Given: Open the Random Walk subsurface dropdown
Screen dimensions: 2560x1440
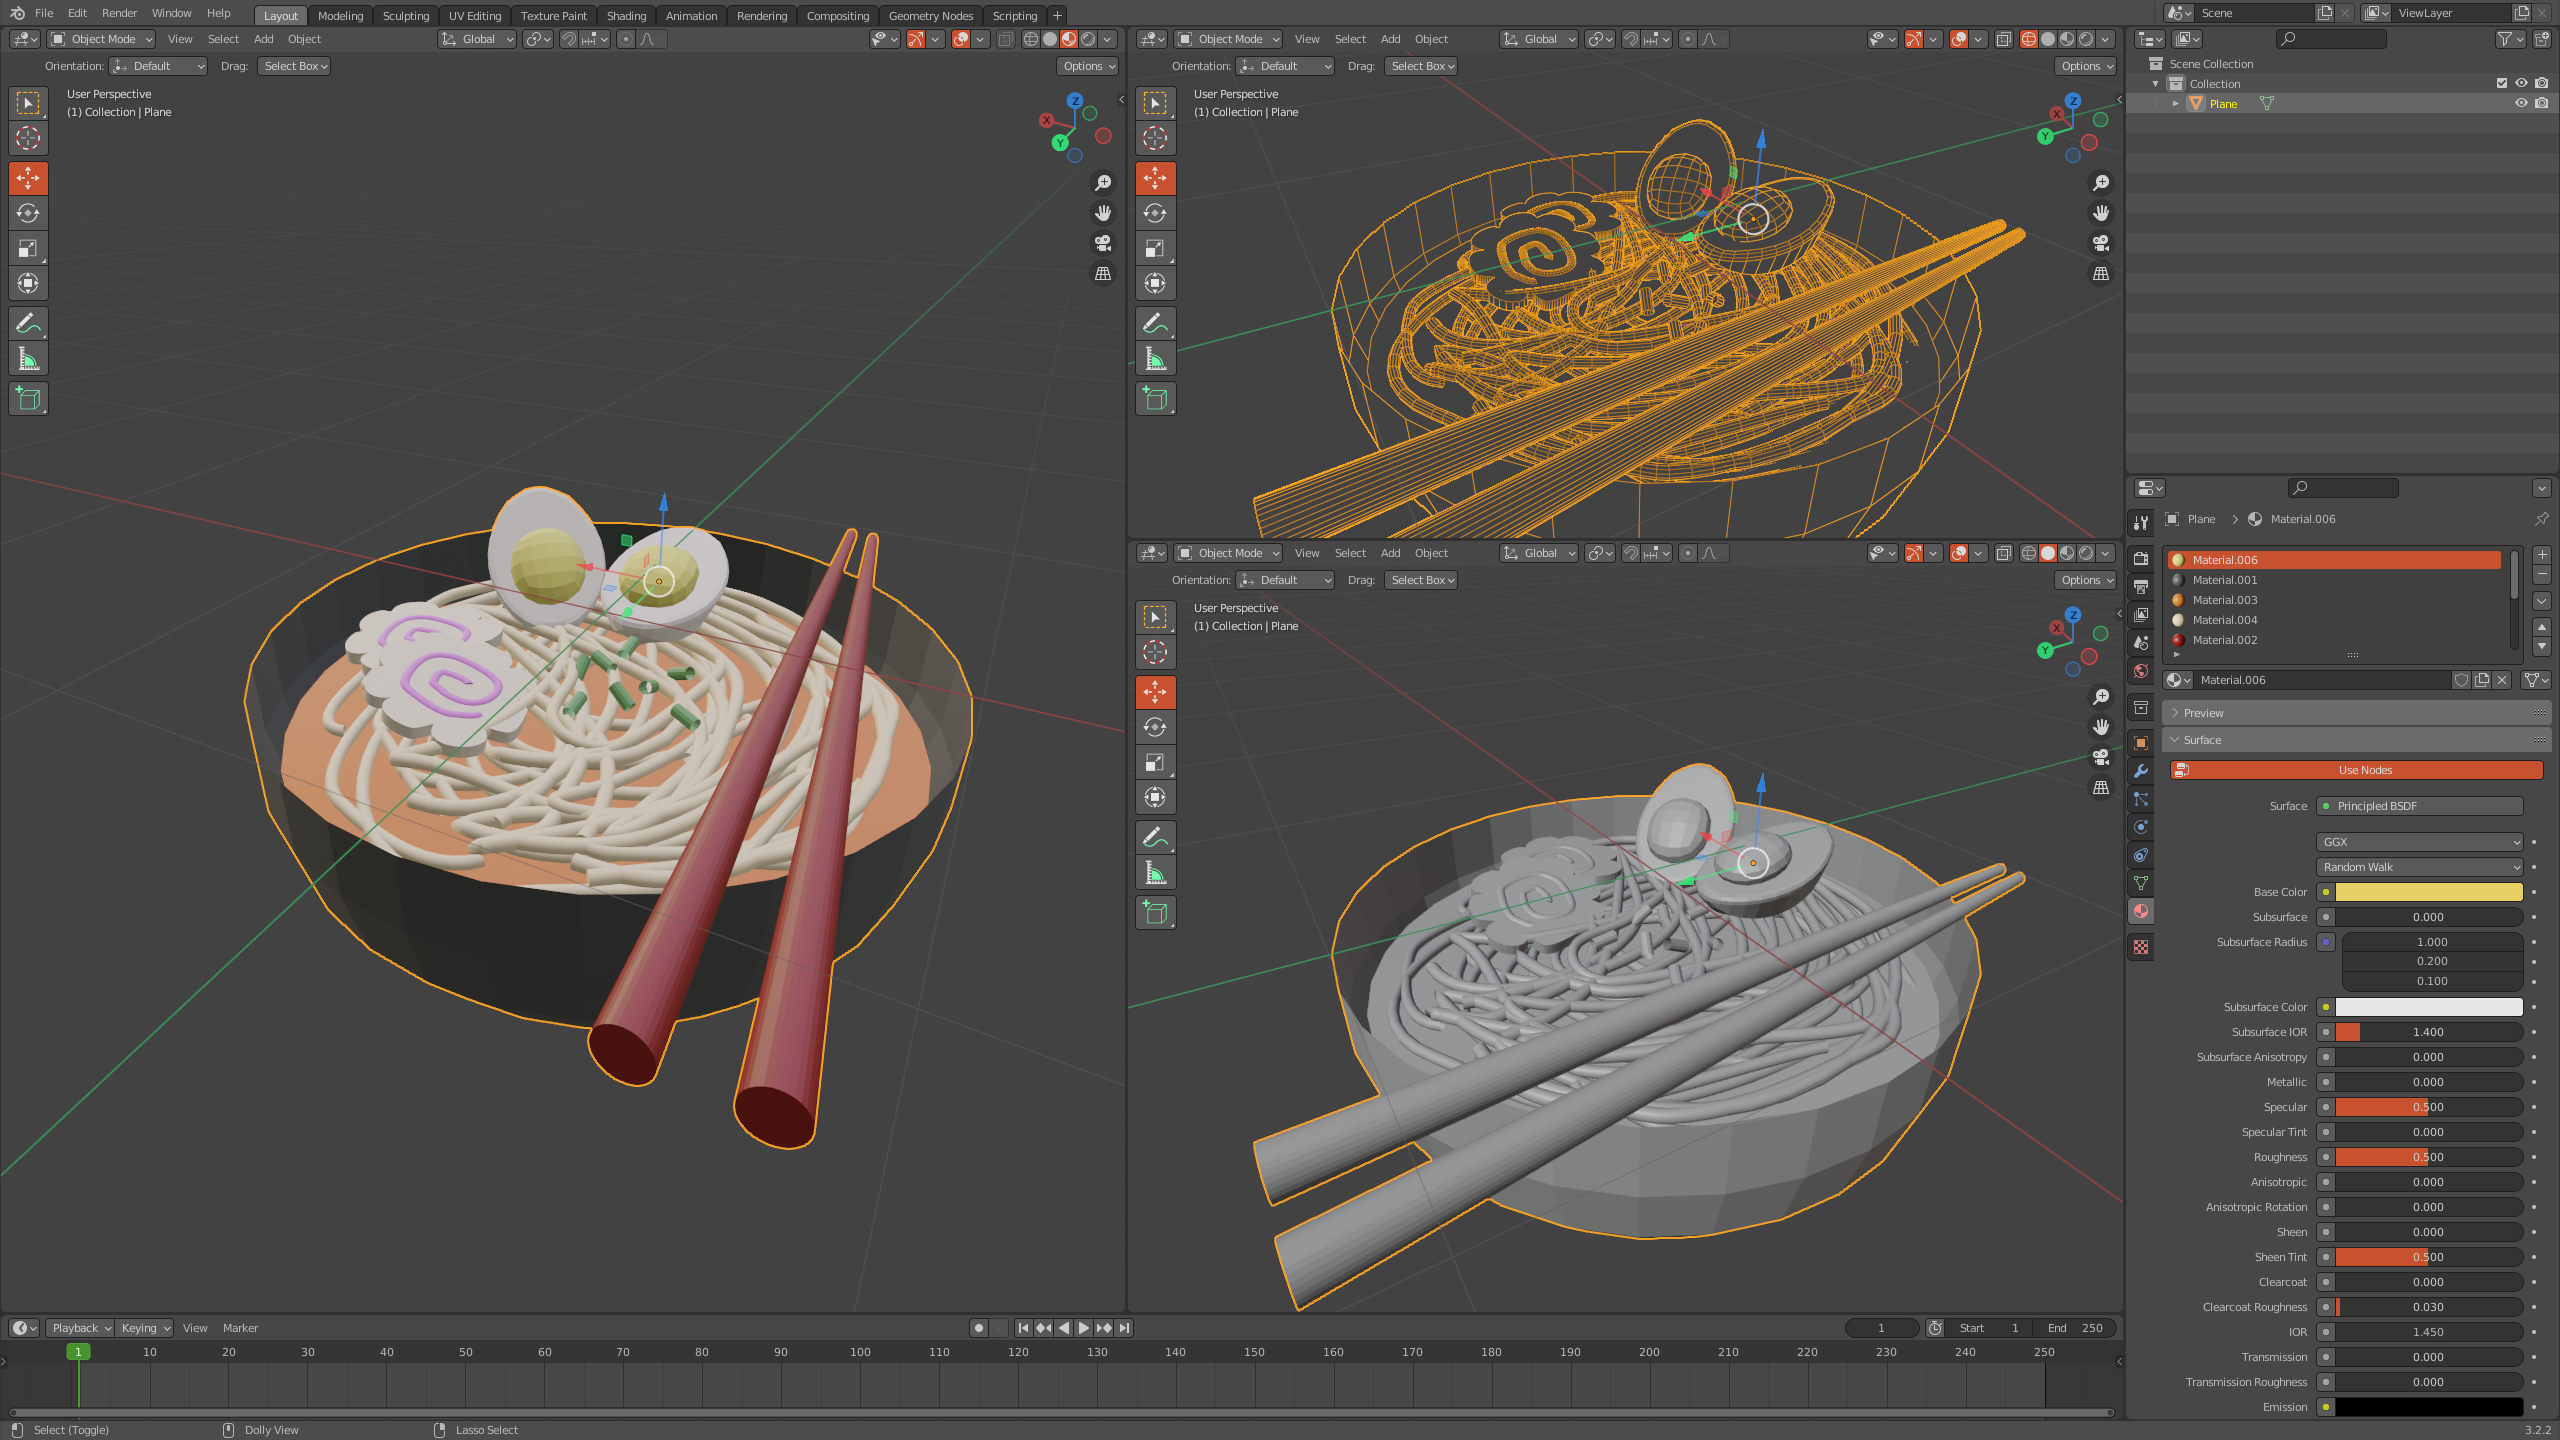Looking at the screenshot, I should pyautogui.click(x=2419, y=867).
